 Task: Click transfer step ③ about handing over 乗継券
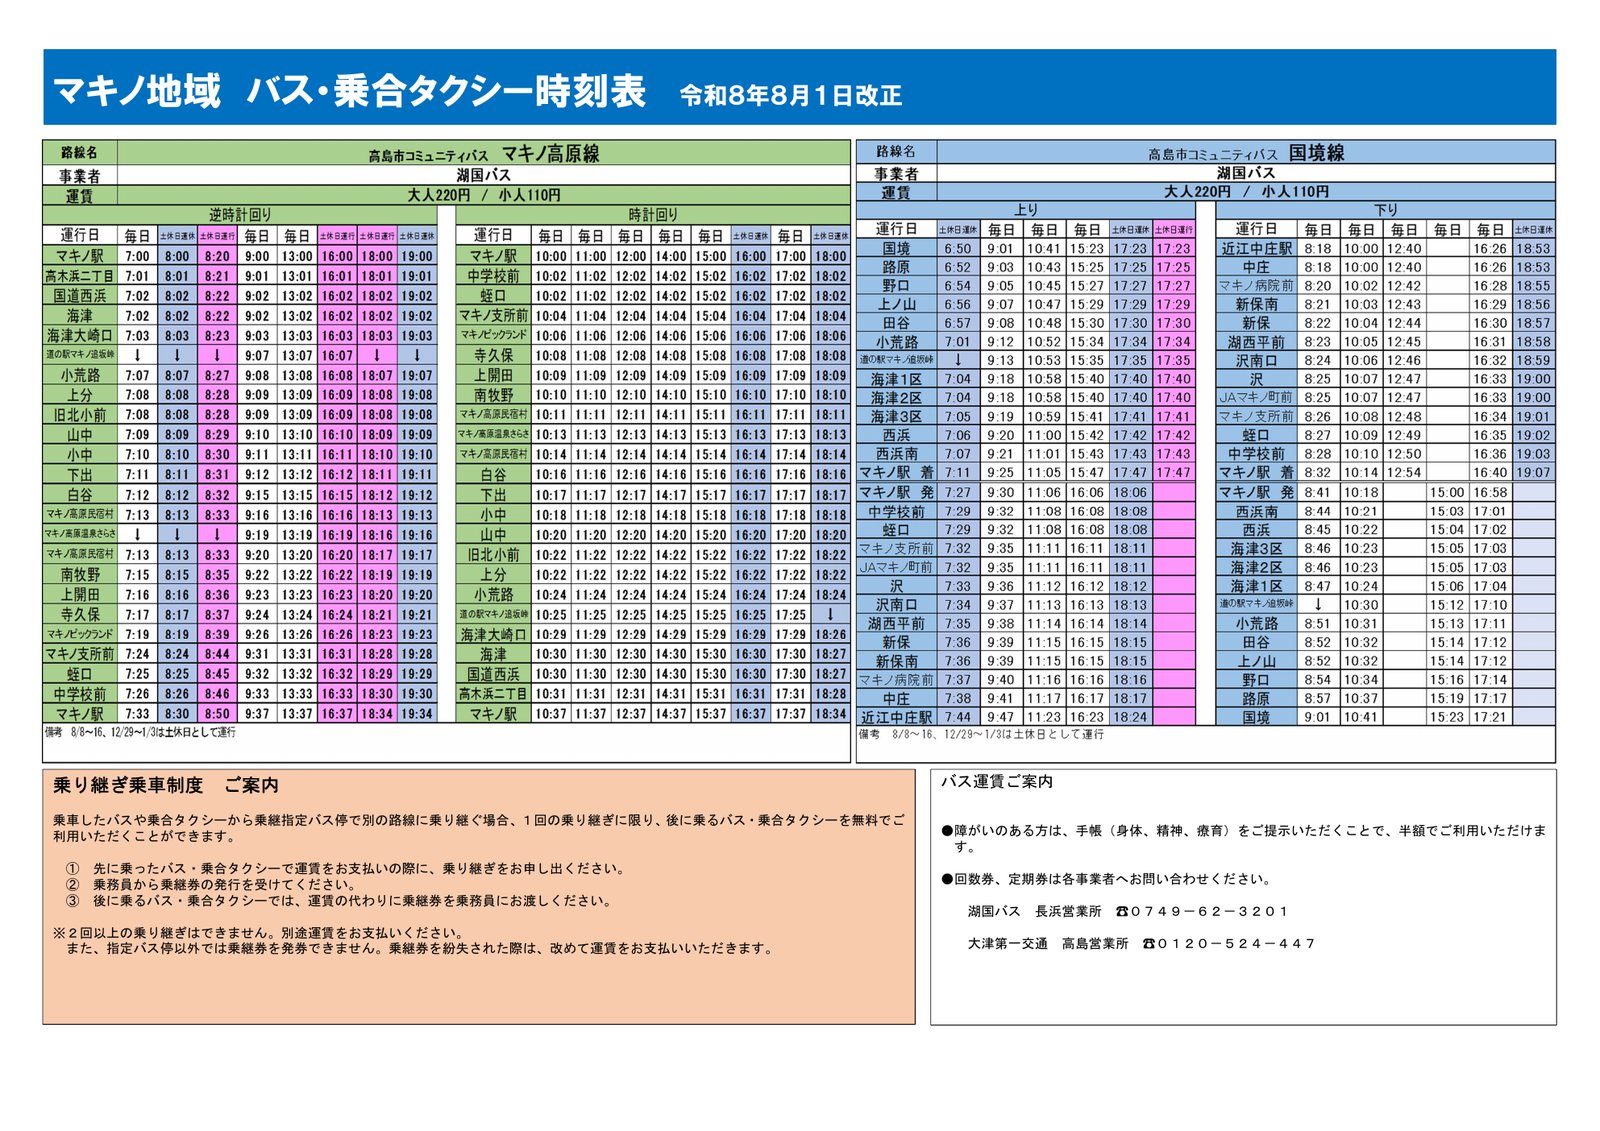[x=339, y=901]
